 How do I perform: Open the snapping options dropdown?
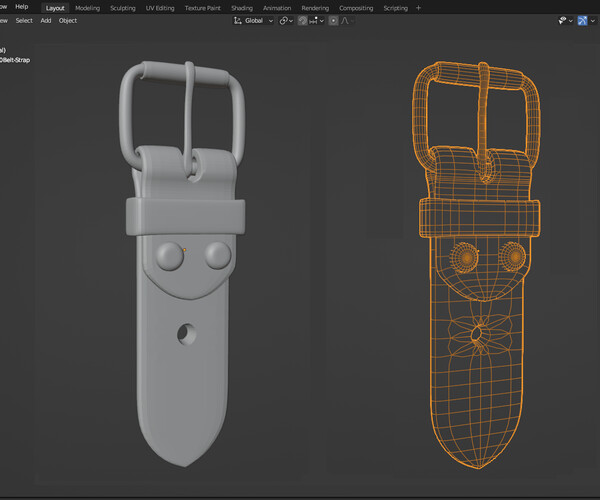[316, 21]
